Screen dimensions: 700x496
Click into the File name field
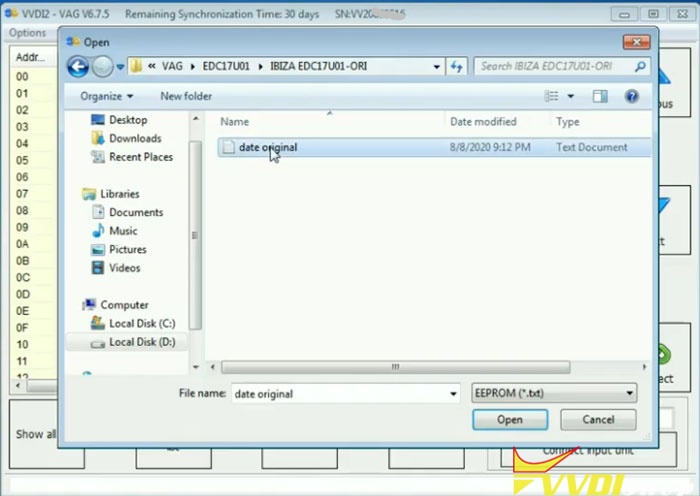tap(340, 394)
